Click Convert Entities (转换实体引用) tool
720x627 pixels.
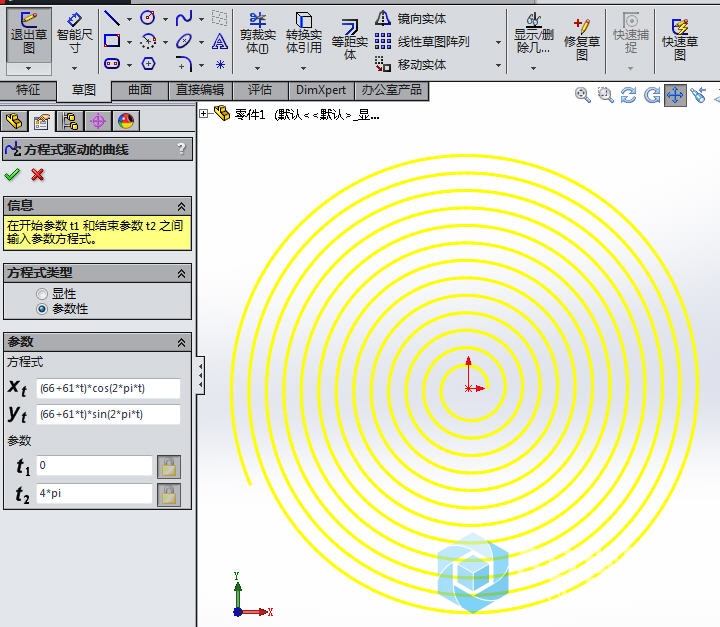tap(304, 33)
